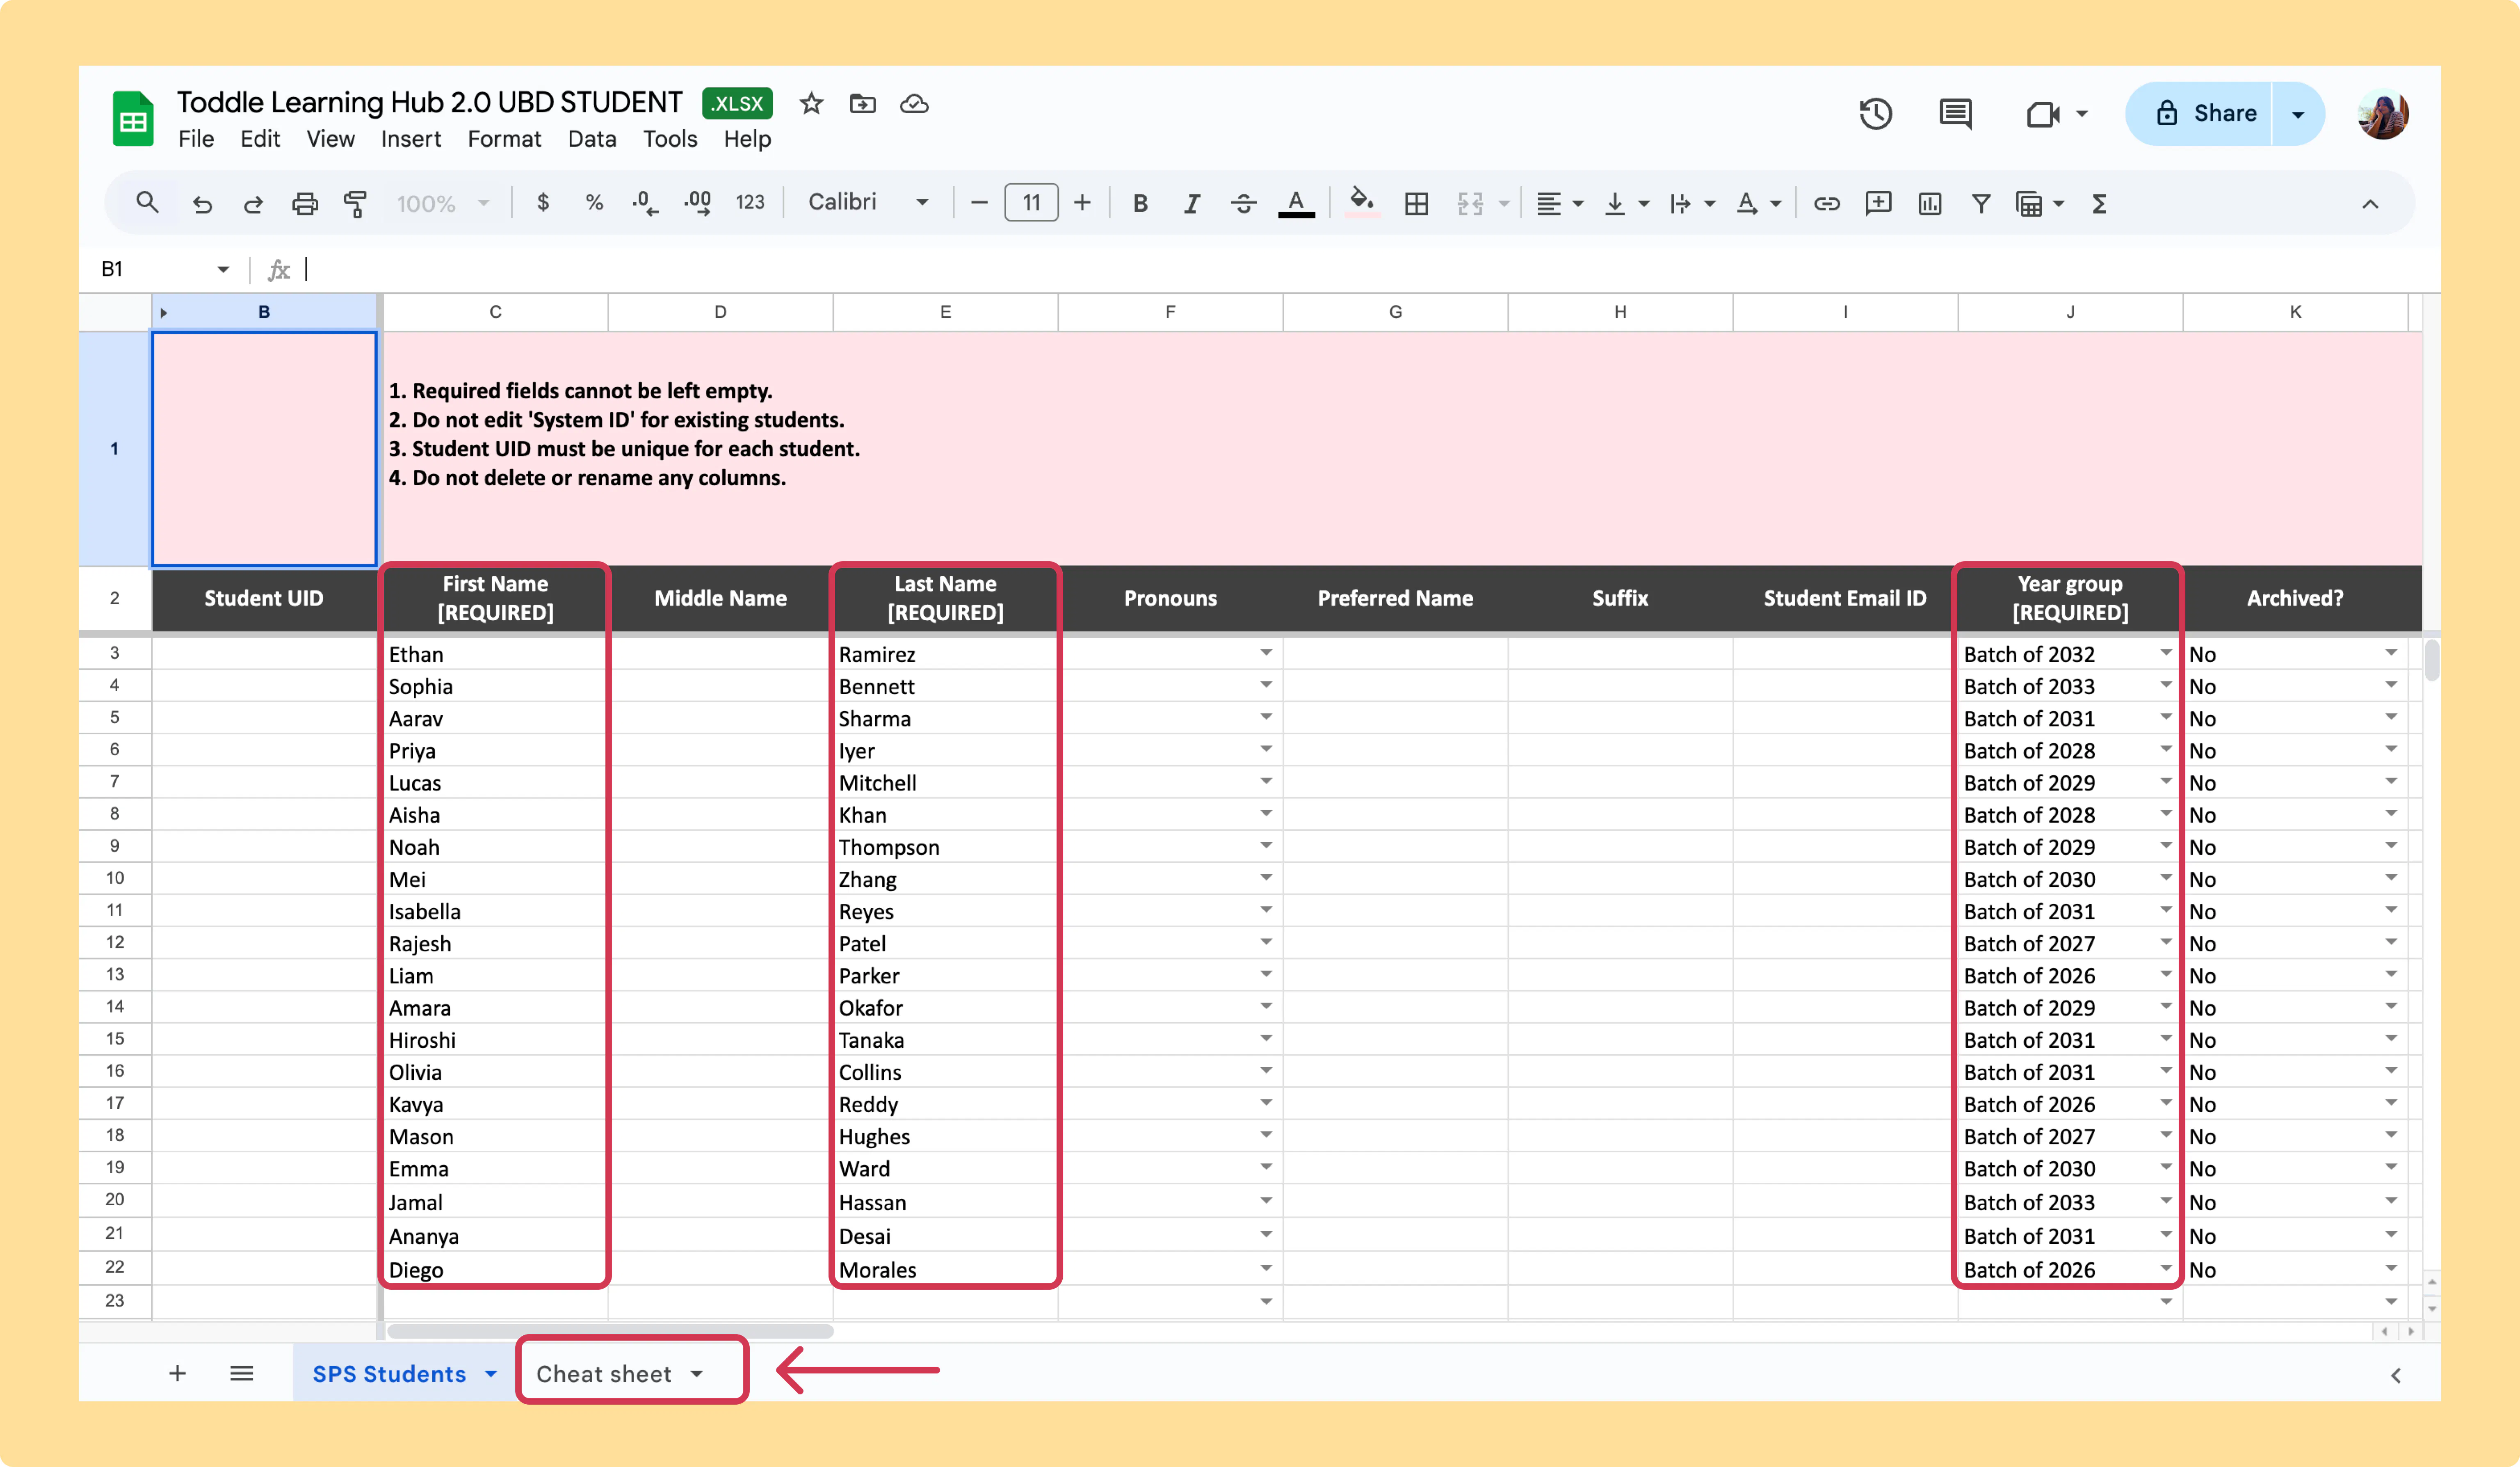
Task: Increase the font size
Action: pos(1082,203)
